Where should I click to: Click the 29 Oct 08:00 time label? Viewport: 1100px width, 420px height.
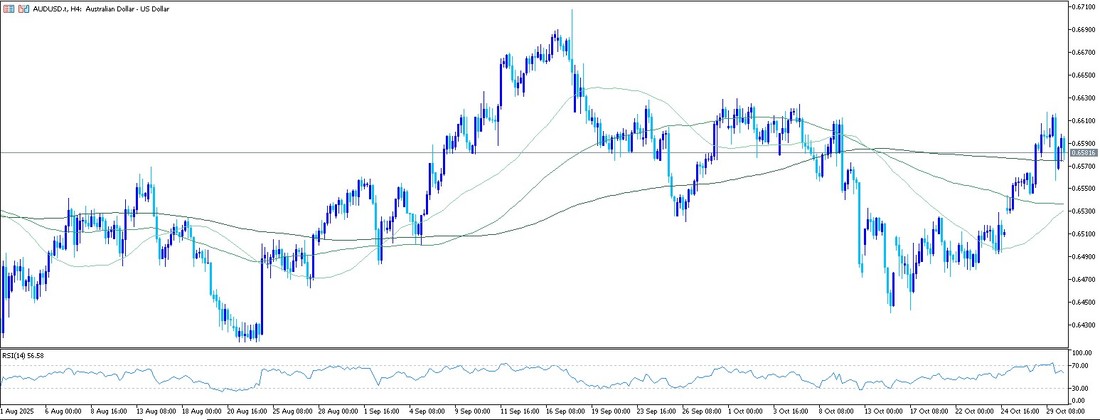coord(1070,411)
